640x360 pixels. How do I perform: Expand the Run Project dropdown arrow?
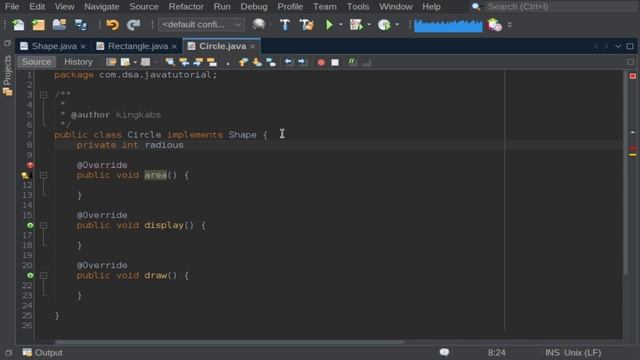pyautogui.click(x=341, y=25)
